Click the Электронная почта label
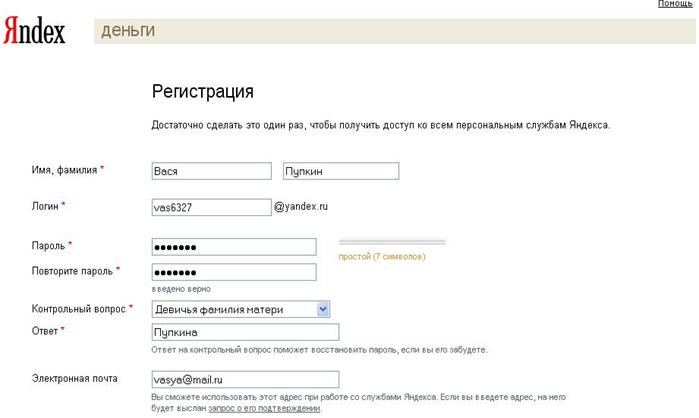This screenshot has width=699, height=418. pos(74,378)
